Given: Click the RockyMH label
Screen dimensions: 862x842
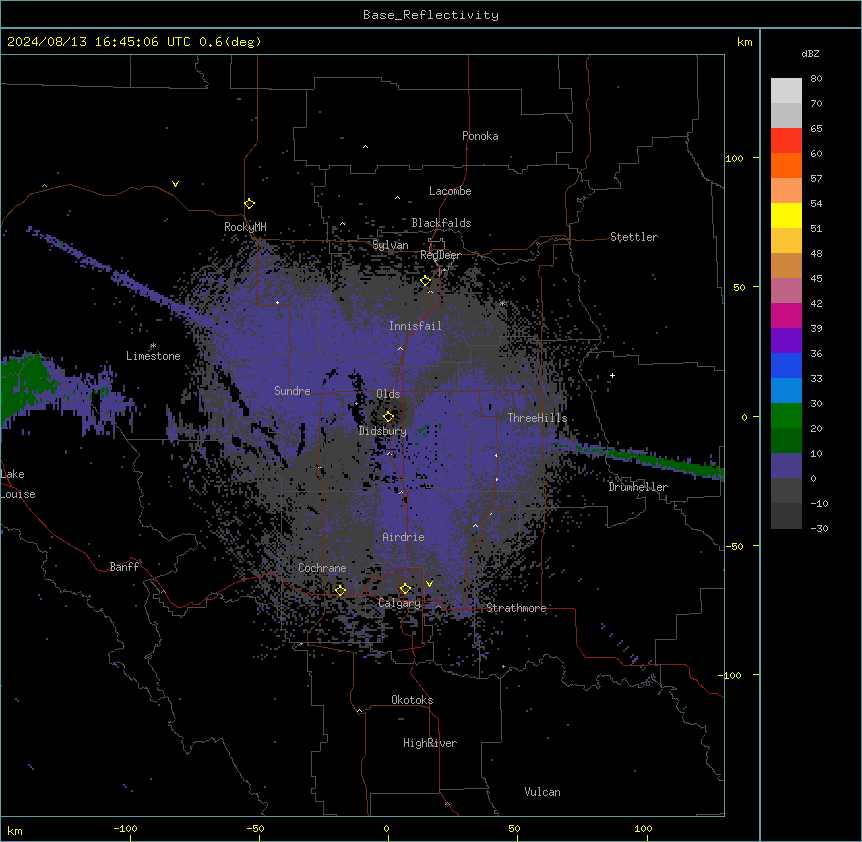Looking at the screenshot, I should (x=245, y=226).
